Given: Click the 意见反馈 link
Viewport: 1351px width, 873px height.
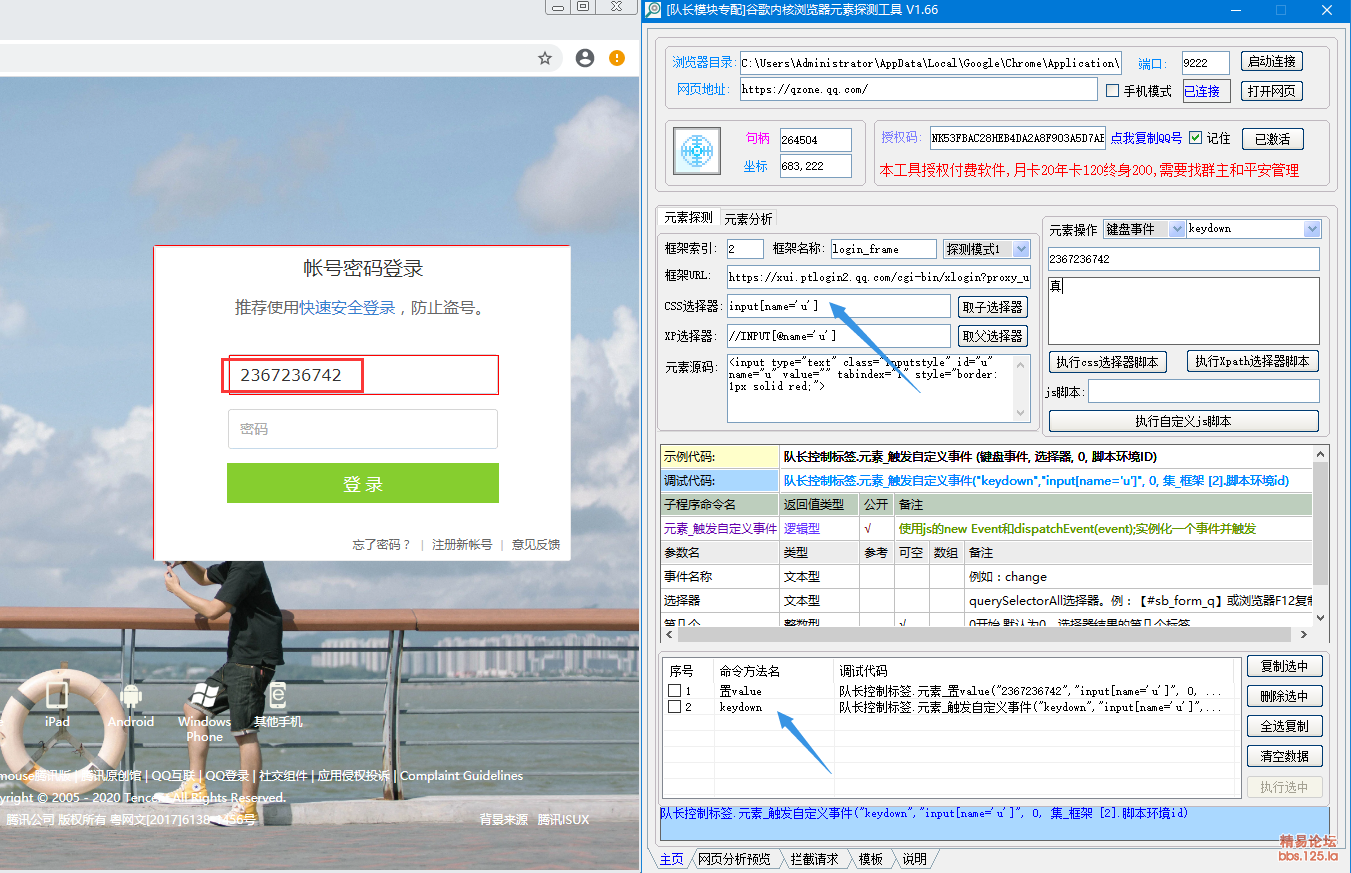Looking at the screenshot, I should [536, 545].
